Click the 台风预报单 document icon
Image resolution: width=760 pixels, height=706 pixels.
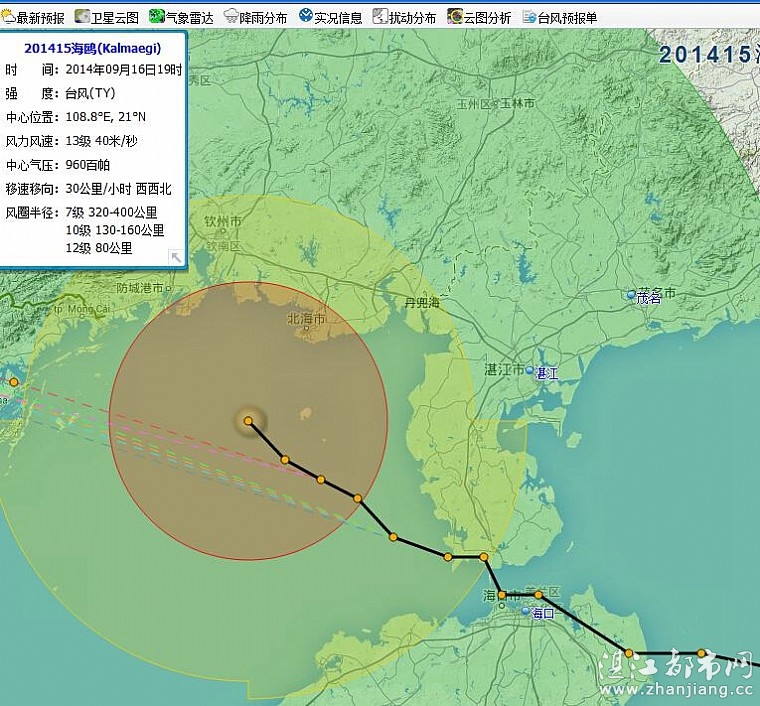coord(529,17)
